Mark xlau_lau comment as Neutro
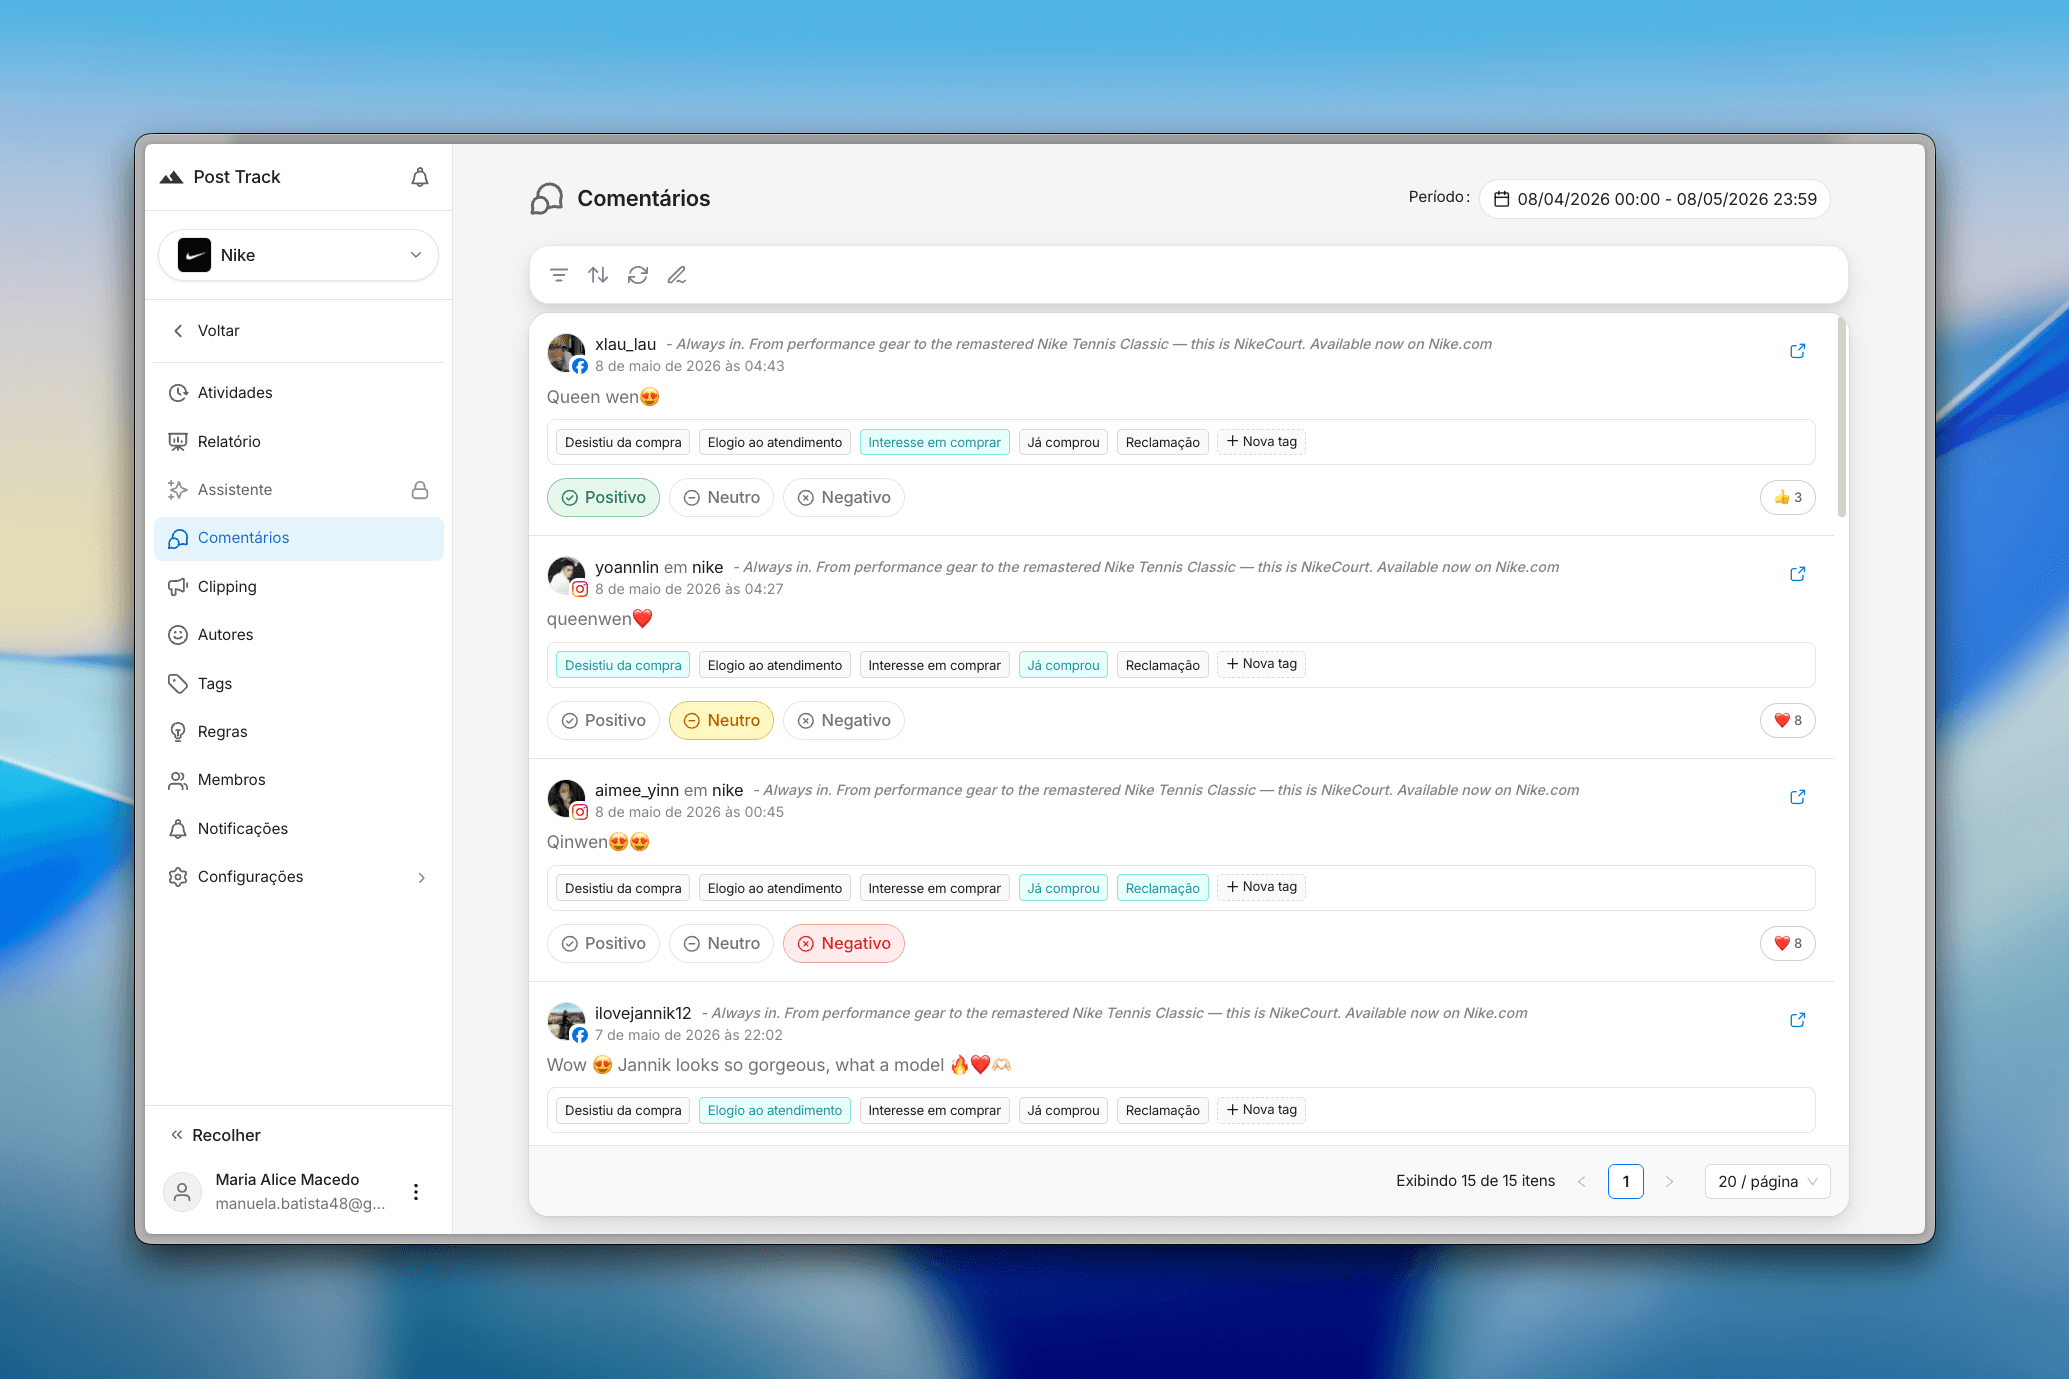 click(721, 498)
